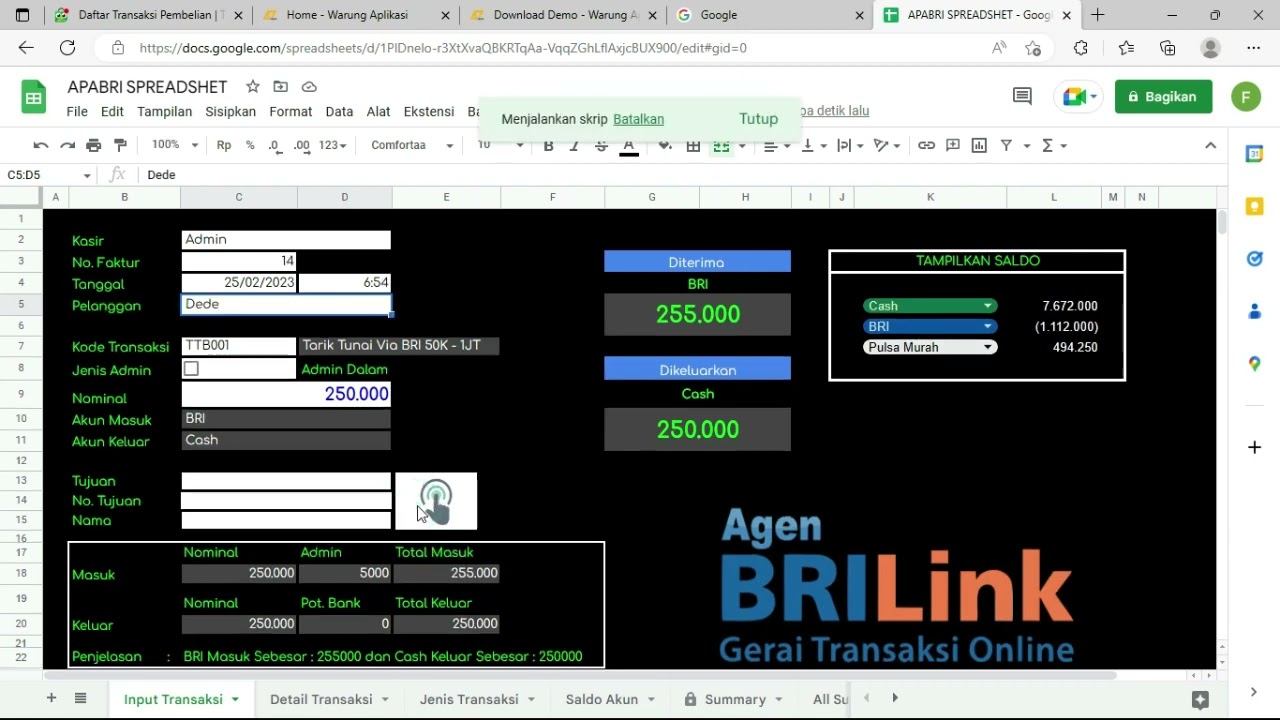Toggle italic formatting
This screenshot has height=720, width=1280.
point(574,146)
